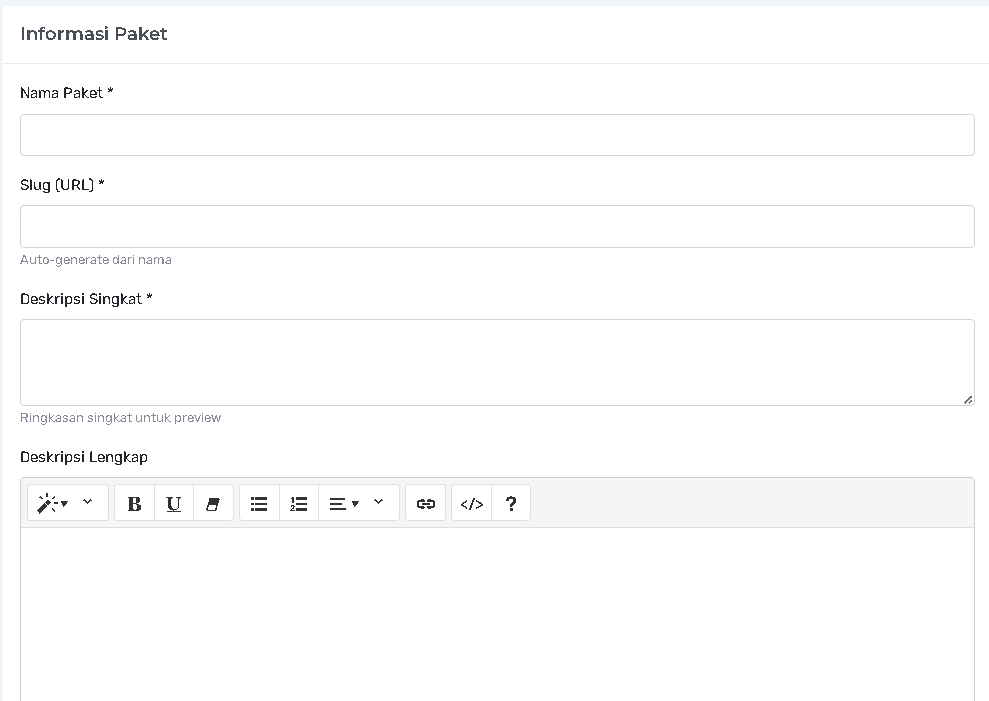
Task: Click the "Deskripsi Lengkap" label text
Action: 84,457
